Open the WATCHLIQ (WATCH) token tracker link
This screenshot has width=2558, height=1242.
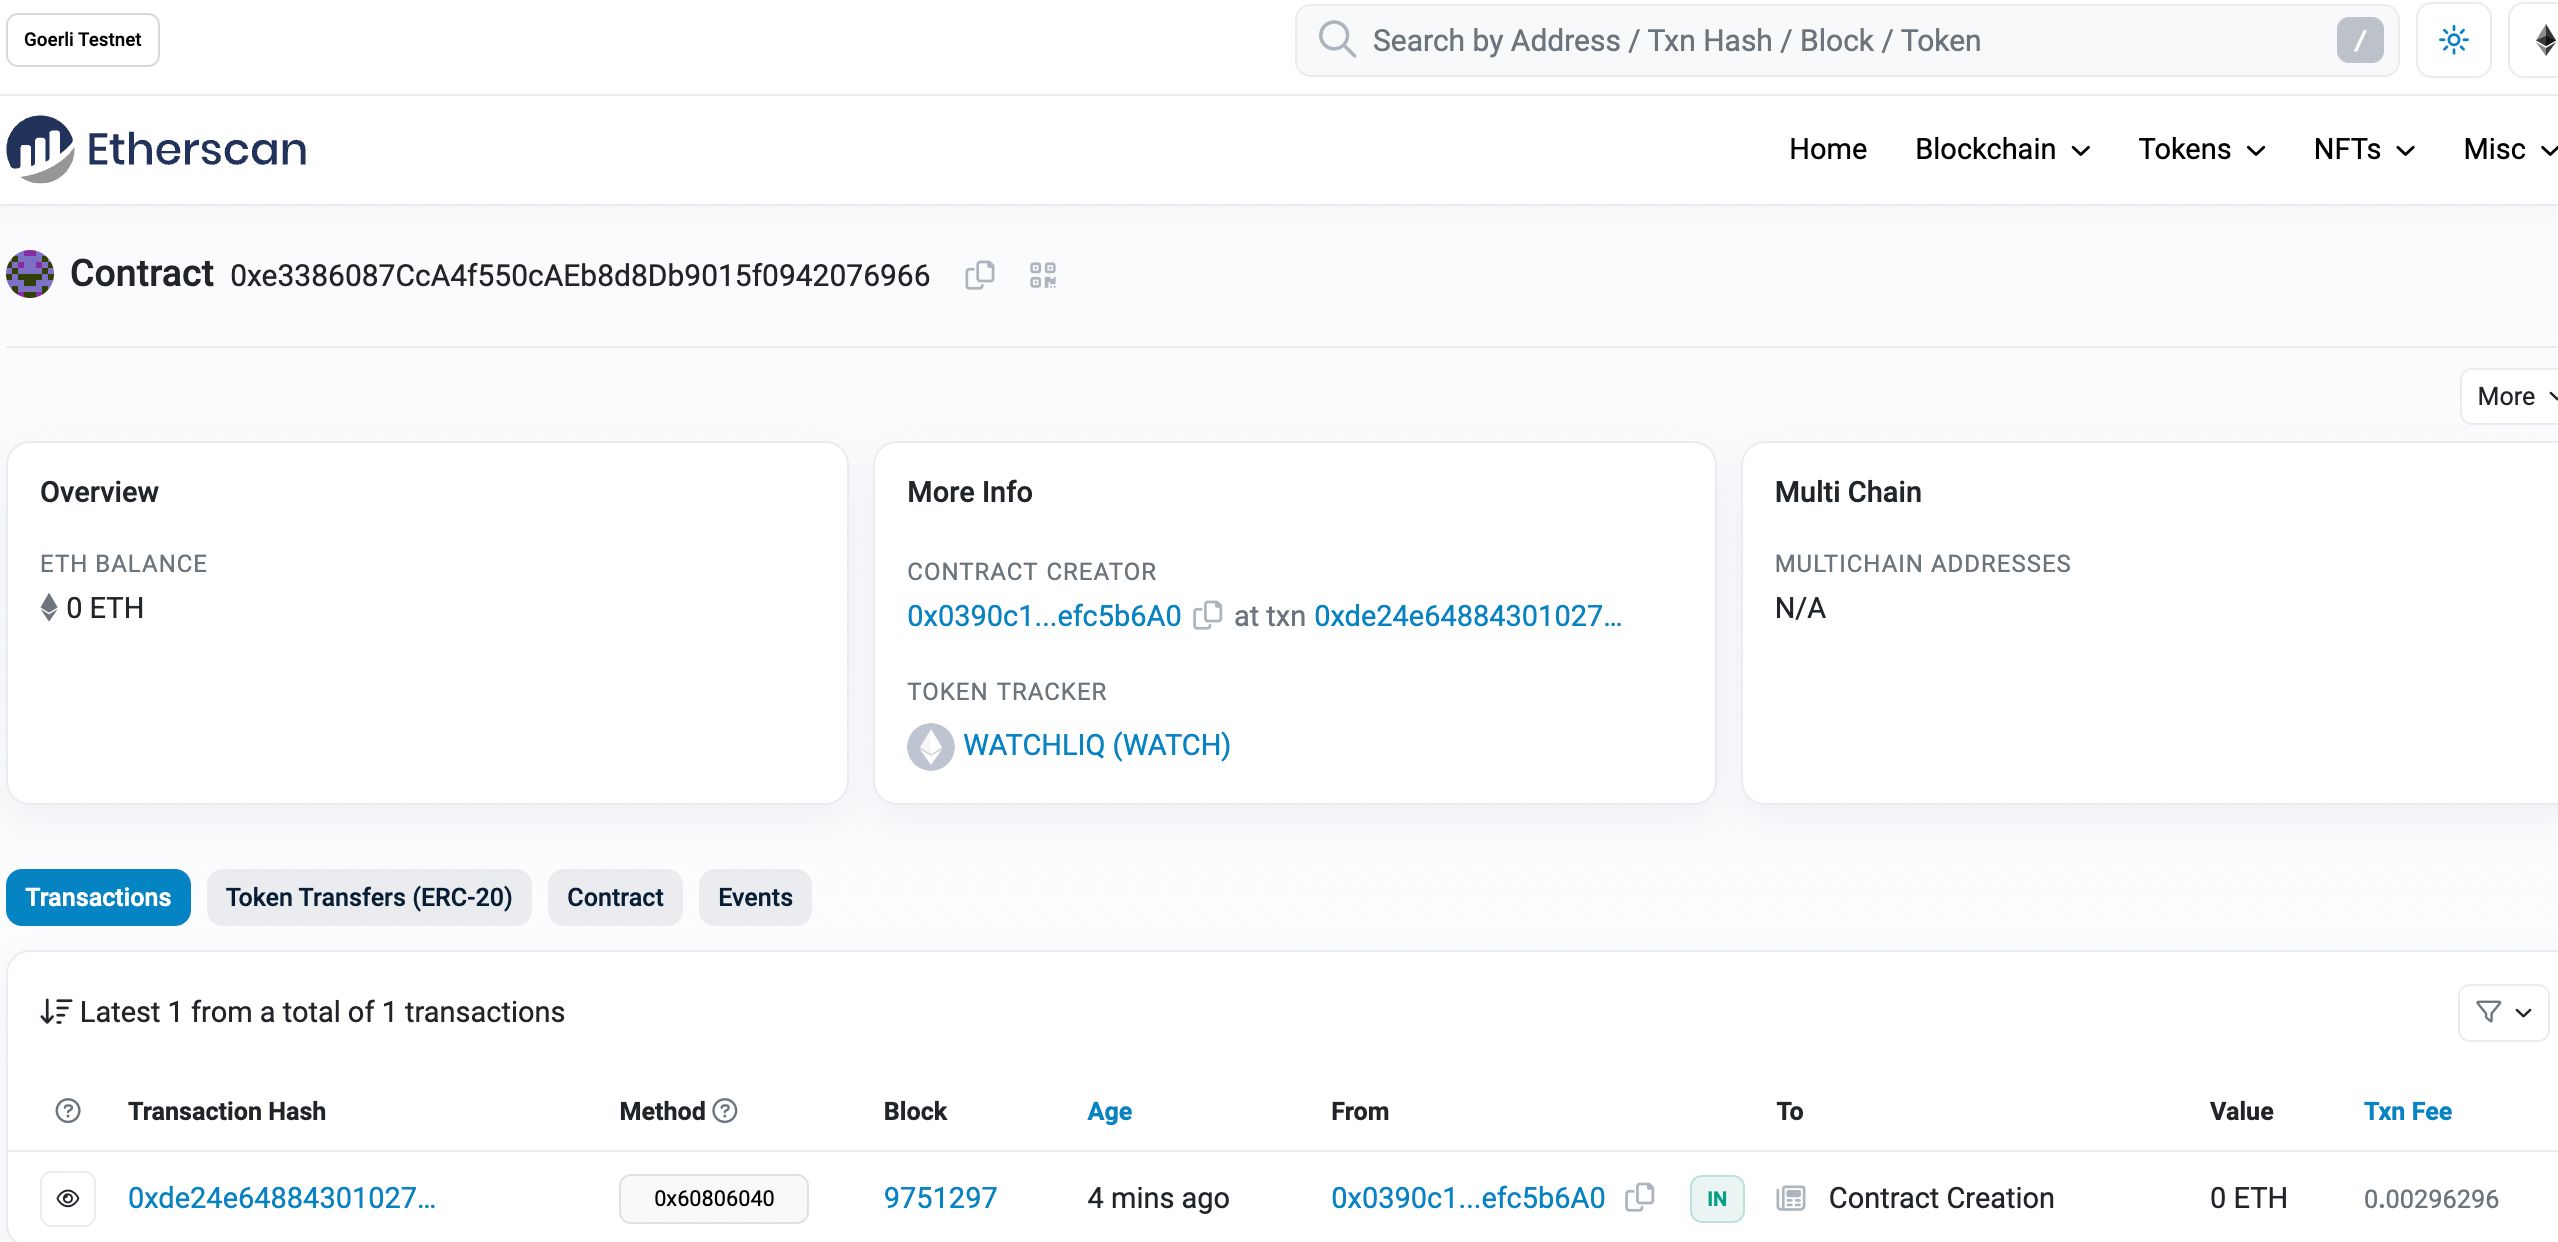pos(1097,745)
